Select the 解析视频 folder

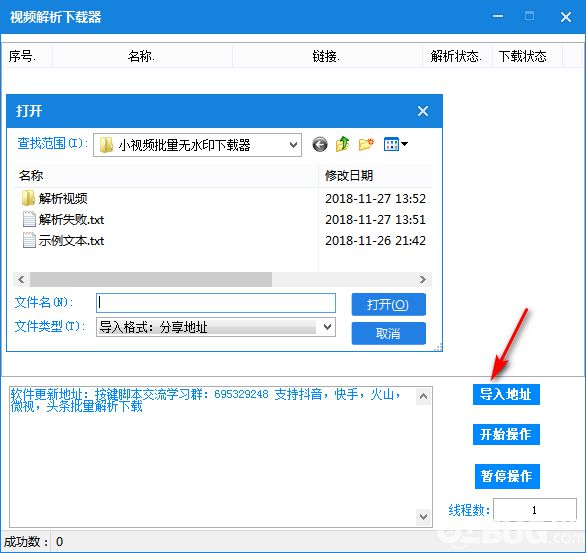55,198
